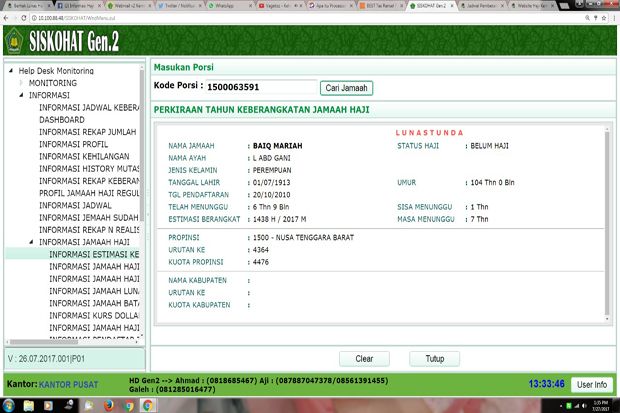Expand the MONITORING tree node
The image size is (620, 413).
pos(21,83)
